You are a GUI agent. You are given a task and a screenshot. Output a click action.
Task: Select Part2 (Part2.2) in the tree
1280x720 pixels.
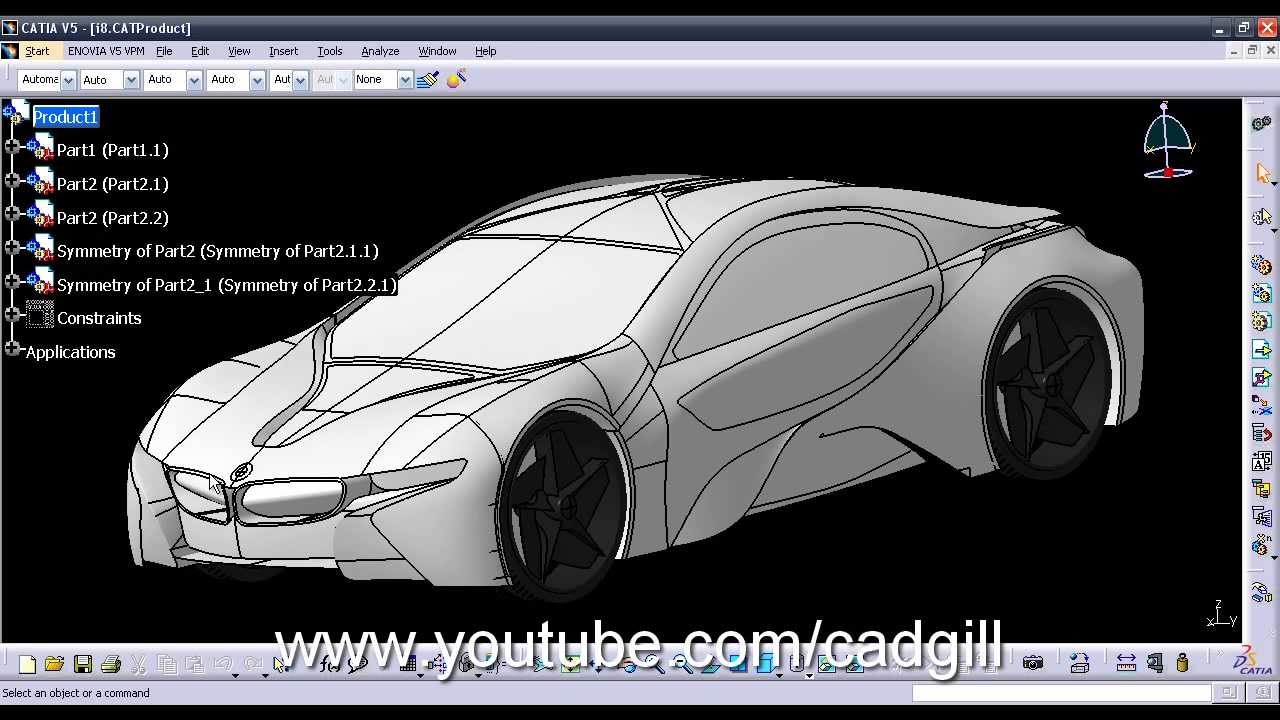click(113, 218)
